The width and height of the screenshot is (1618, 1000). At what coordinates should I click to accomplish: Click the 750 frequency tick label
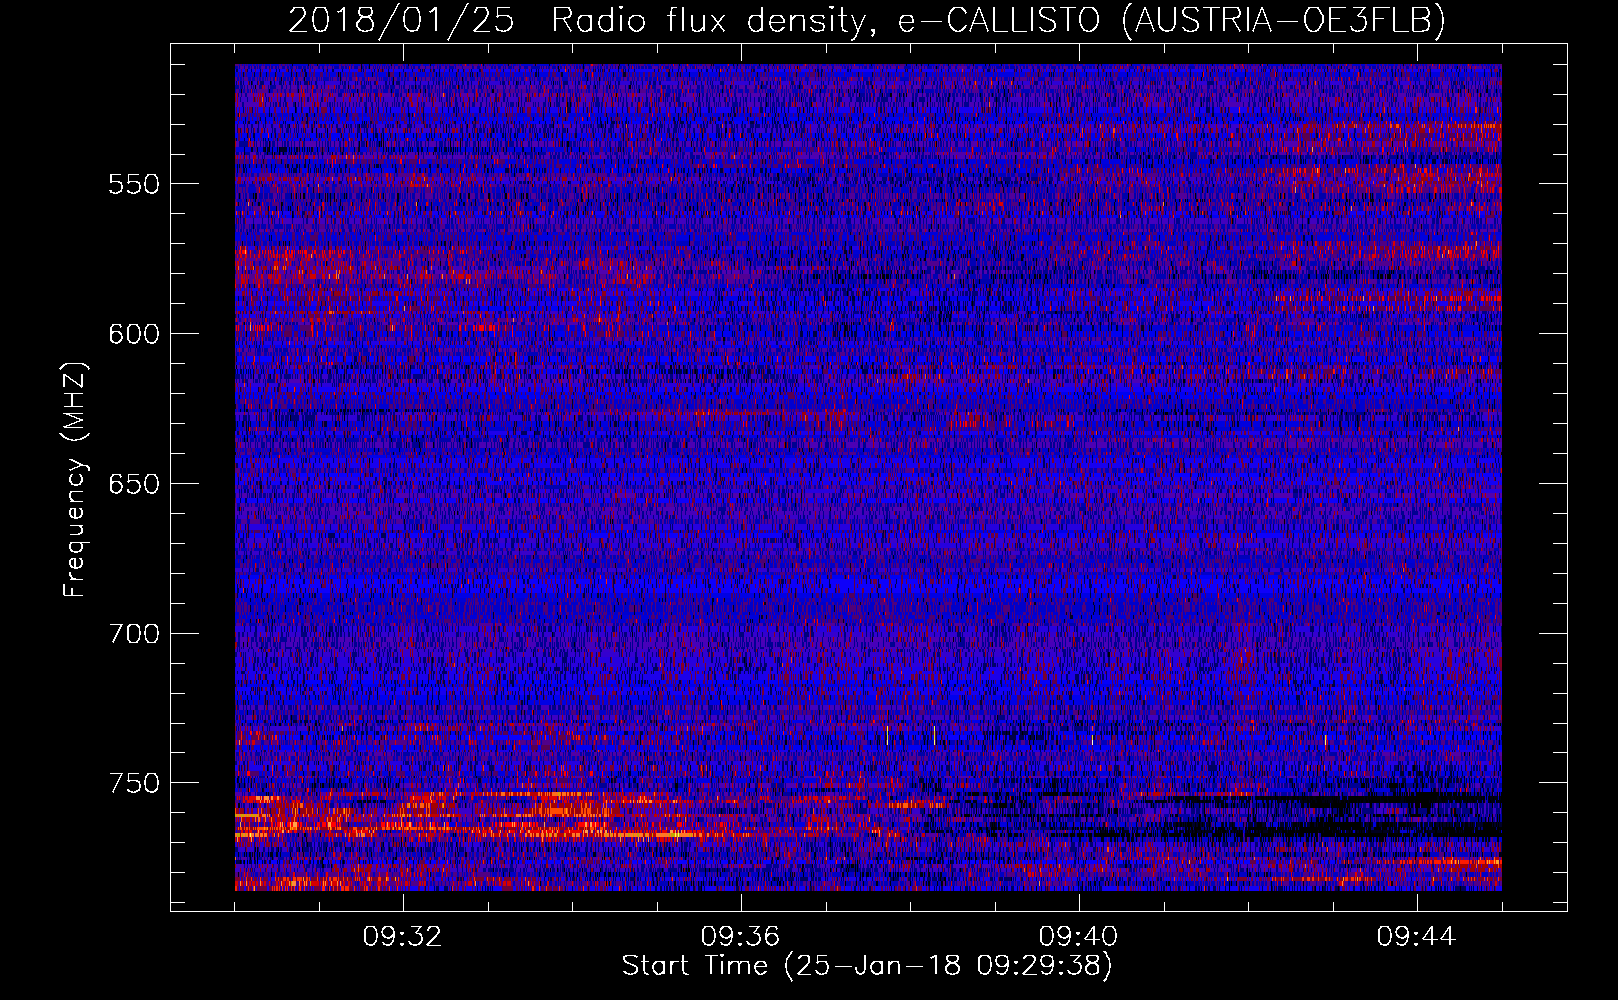pos(134,783)
